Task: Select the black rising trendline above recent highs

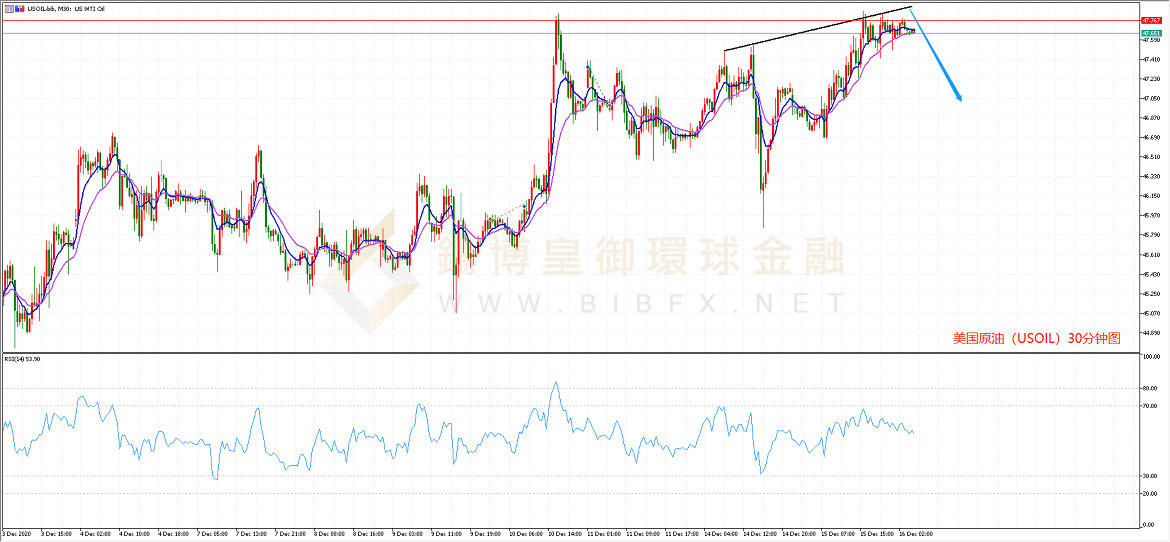Action: pos(817,29)
